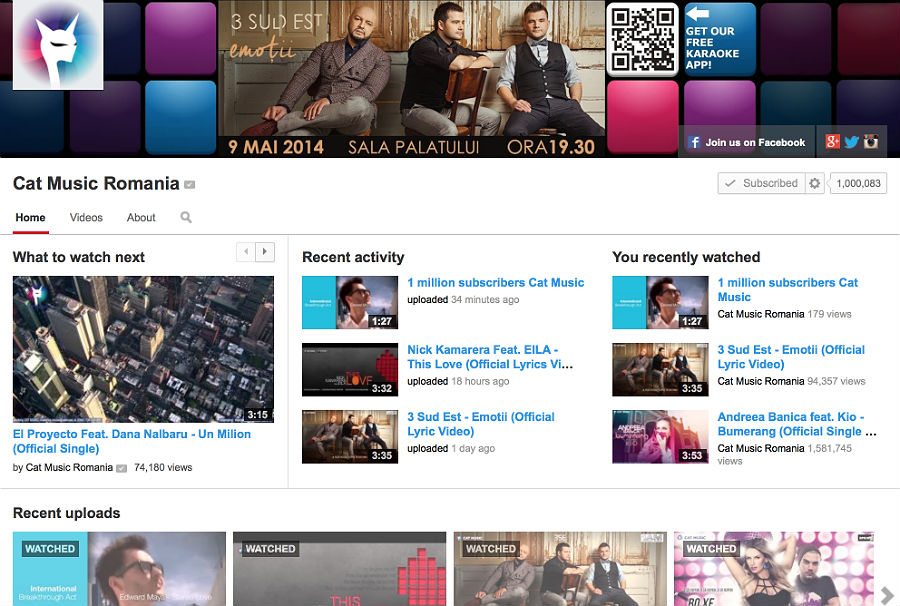Image resolution: width=900 pixels, height=606 pixels.
Task: Click the This Love 3:32 thumbnail
Action: pyautogui.click(x=350, y=370)
